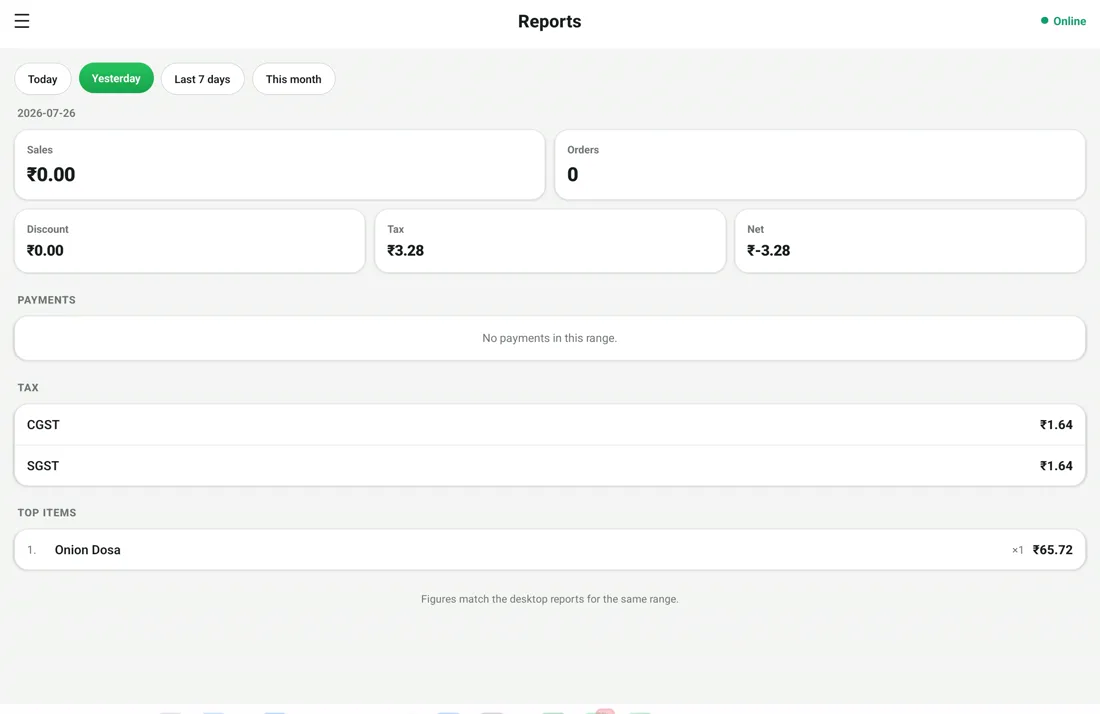Click 'No payments in this range.' message
1100x714 pixels.
(549, 338)
